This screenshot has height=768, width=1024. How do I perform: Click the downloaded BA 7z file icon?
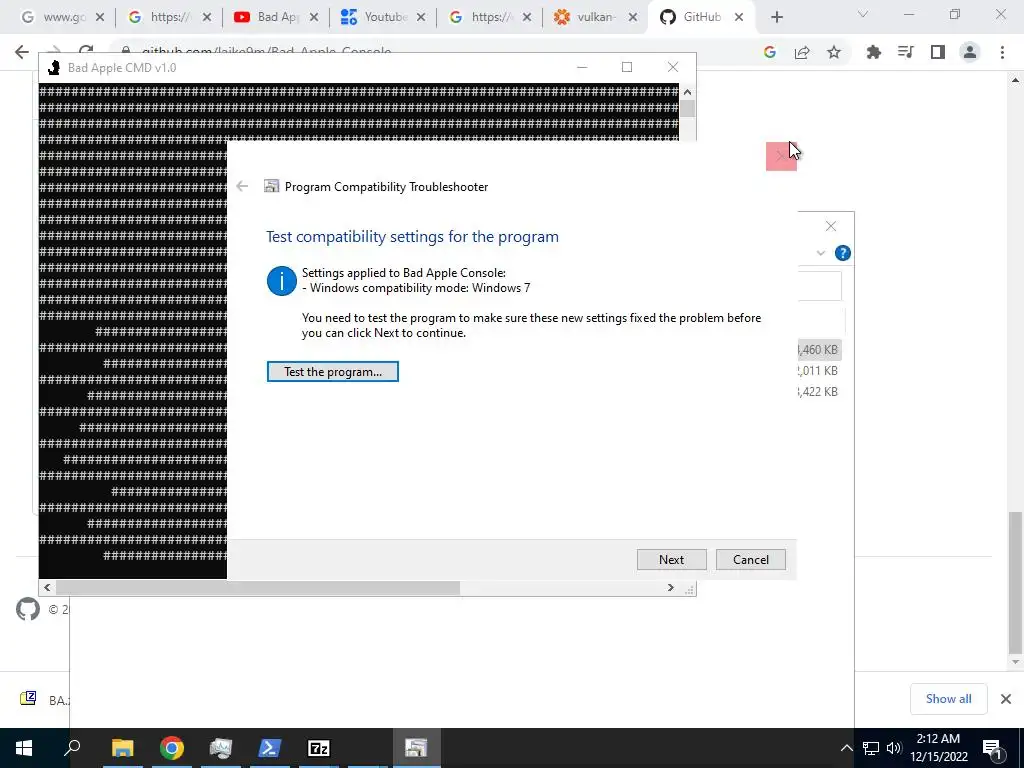pos(28,699)
